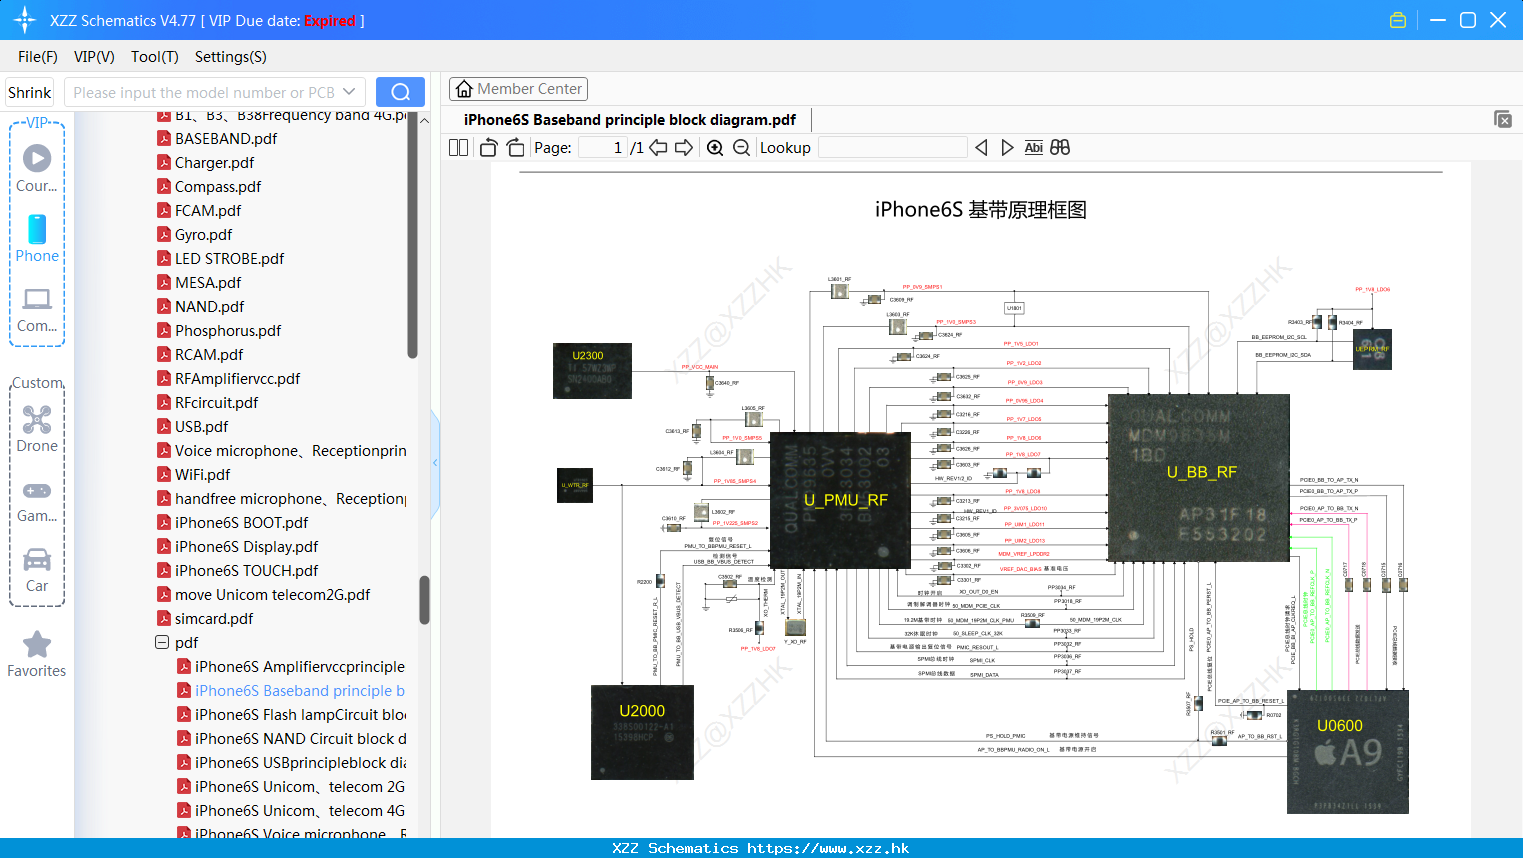The height and width of the screenshot is (858, 1523).
Task: Click the xzz.hk website link at bottom
Action: (x=828, y=848)
